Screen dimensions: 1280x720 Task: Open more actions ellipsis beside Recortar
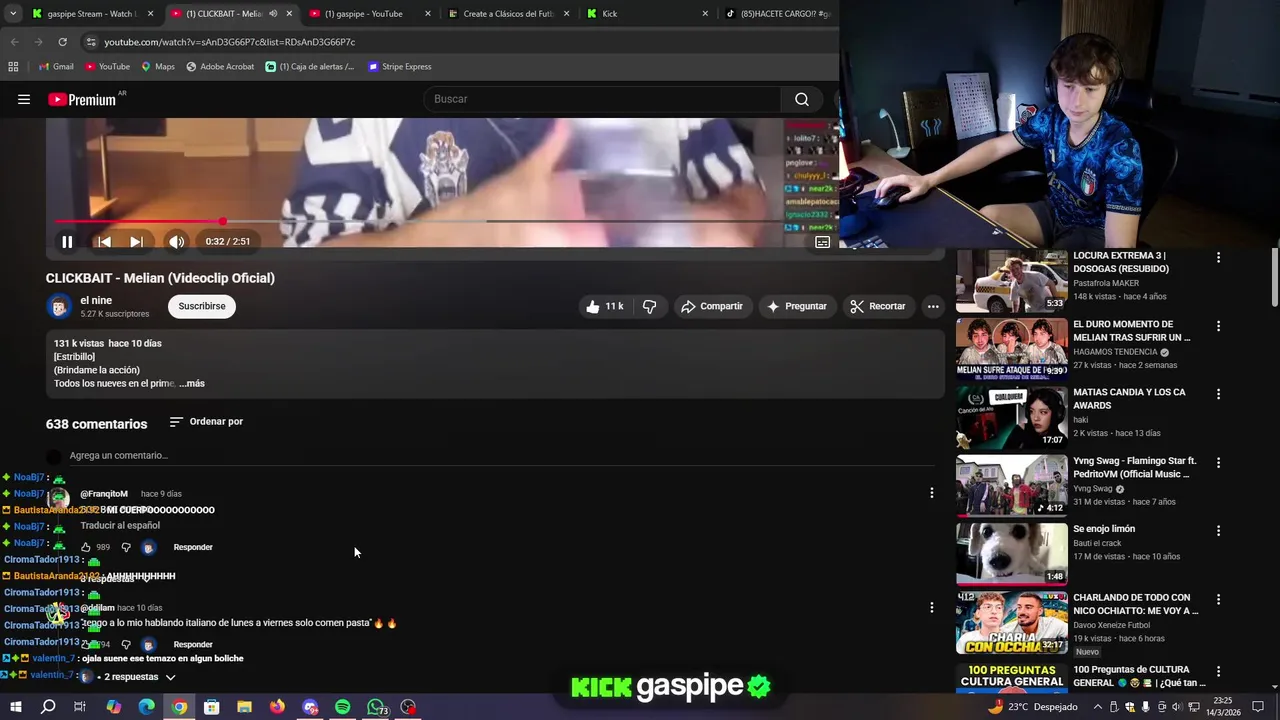(x=932, y=306)
